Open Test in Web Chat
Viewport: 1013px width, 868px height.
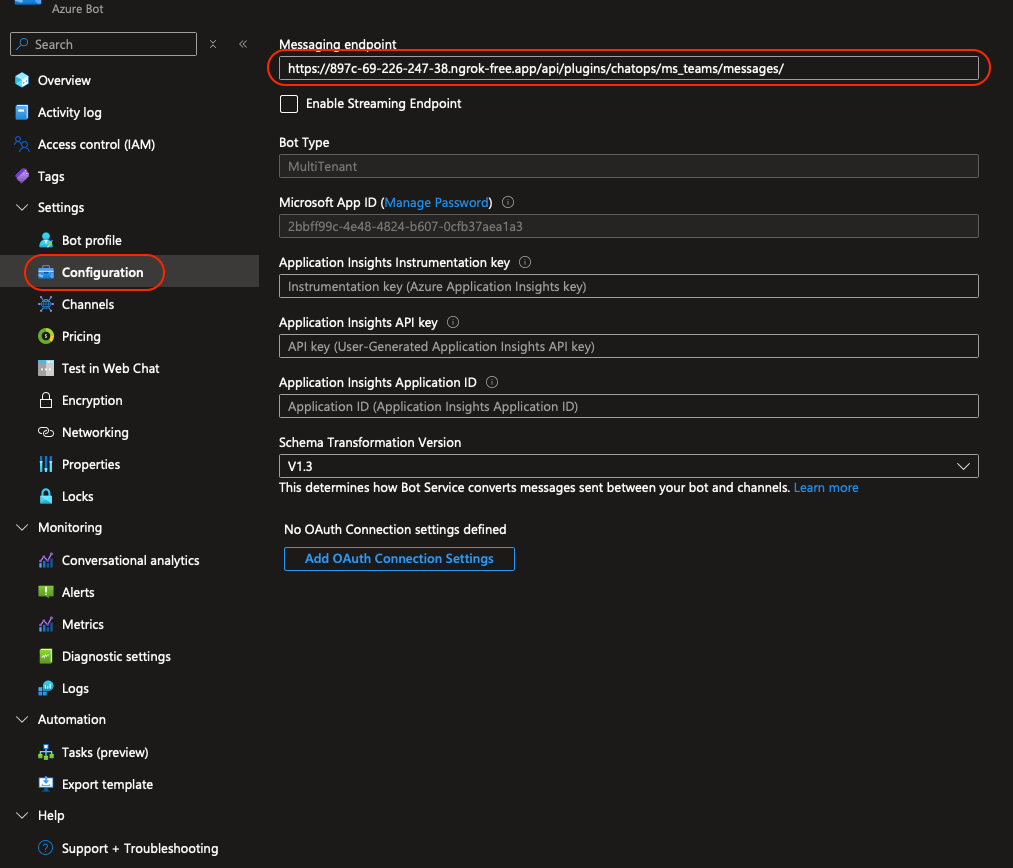click(x=110, y=368)
